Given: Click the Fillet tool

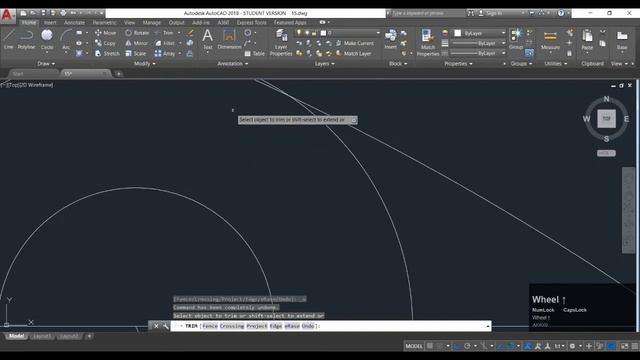Looking at the screenshot, I should [x=164, y=43].
